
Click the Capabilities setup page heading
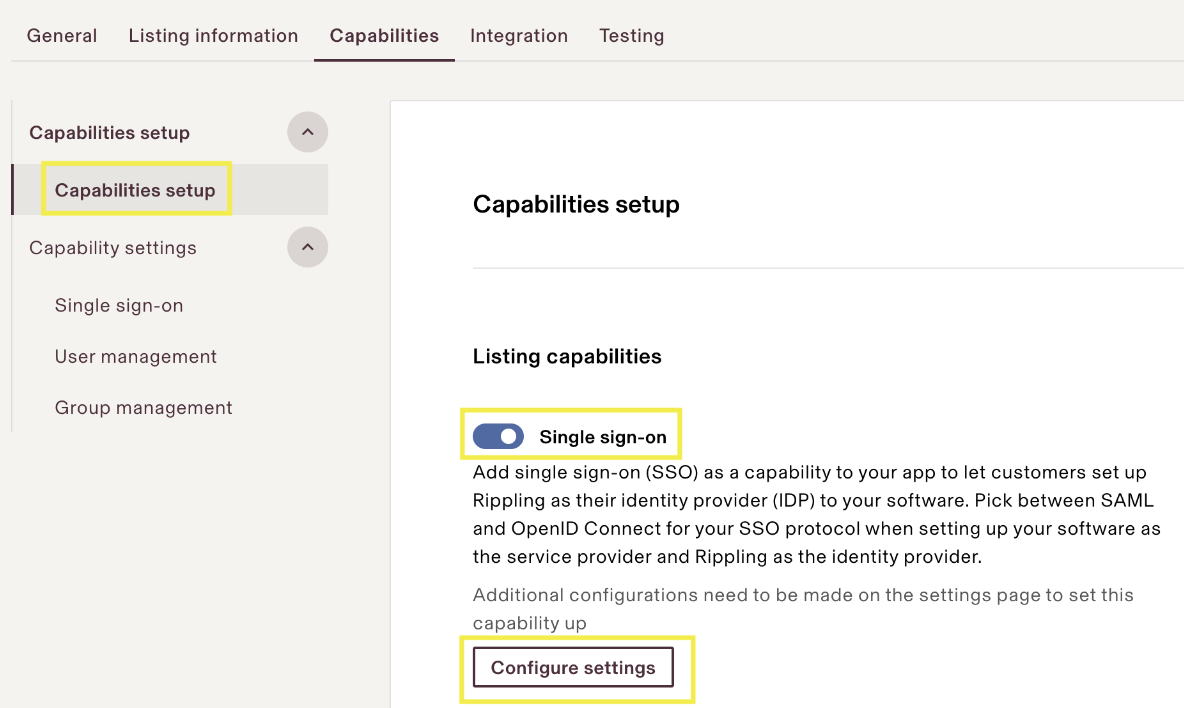pyautogui.click(x=576, y=205)
